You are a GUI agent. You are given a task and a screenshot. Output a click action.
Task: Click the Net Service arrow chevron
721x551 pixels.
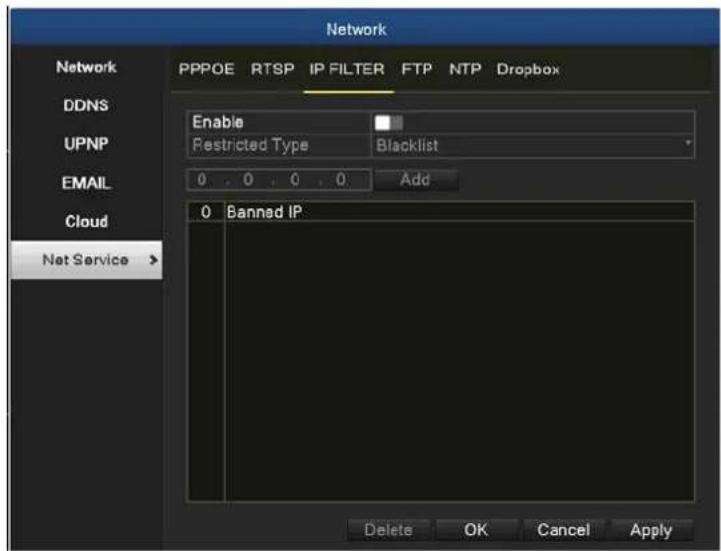click(x=154, y=260)
